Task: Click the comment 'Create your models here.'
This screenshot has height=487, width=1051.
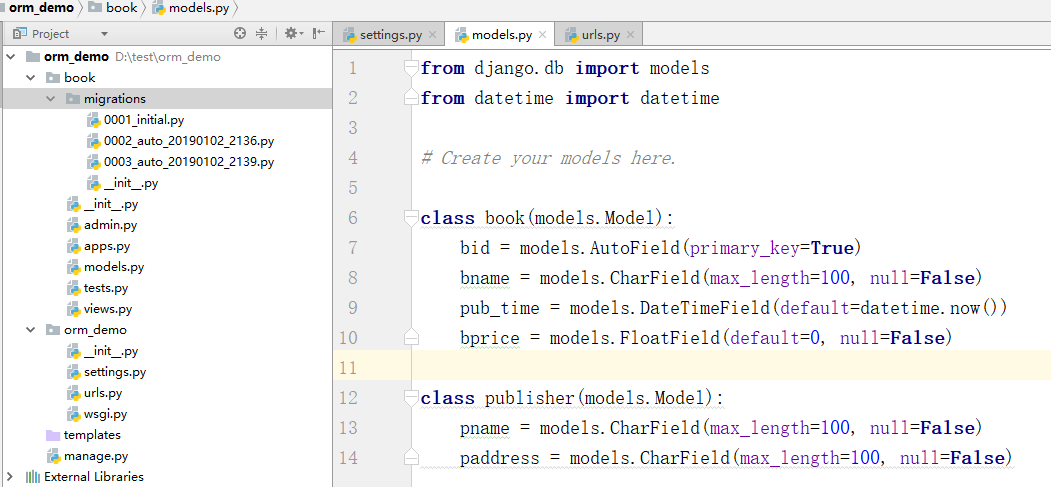Action: click(548, 159)
